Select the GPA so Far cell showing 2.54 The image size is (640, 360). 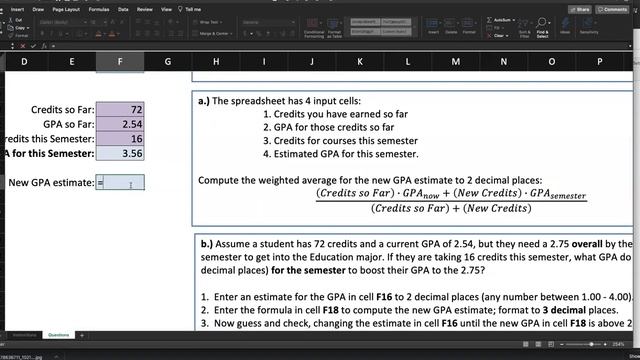click(120, 124)
